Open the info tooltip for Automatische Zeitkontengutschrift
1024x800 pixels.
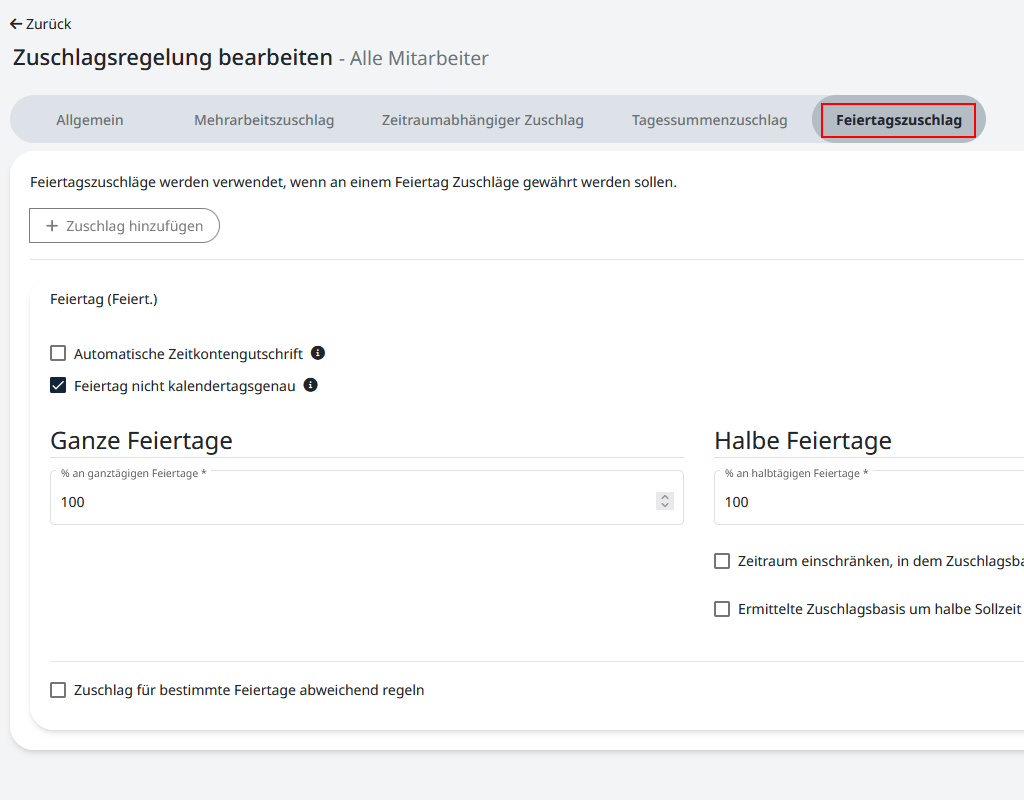click(318, 352)
